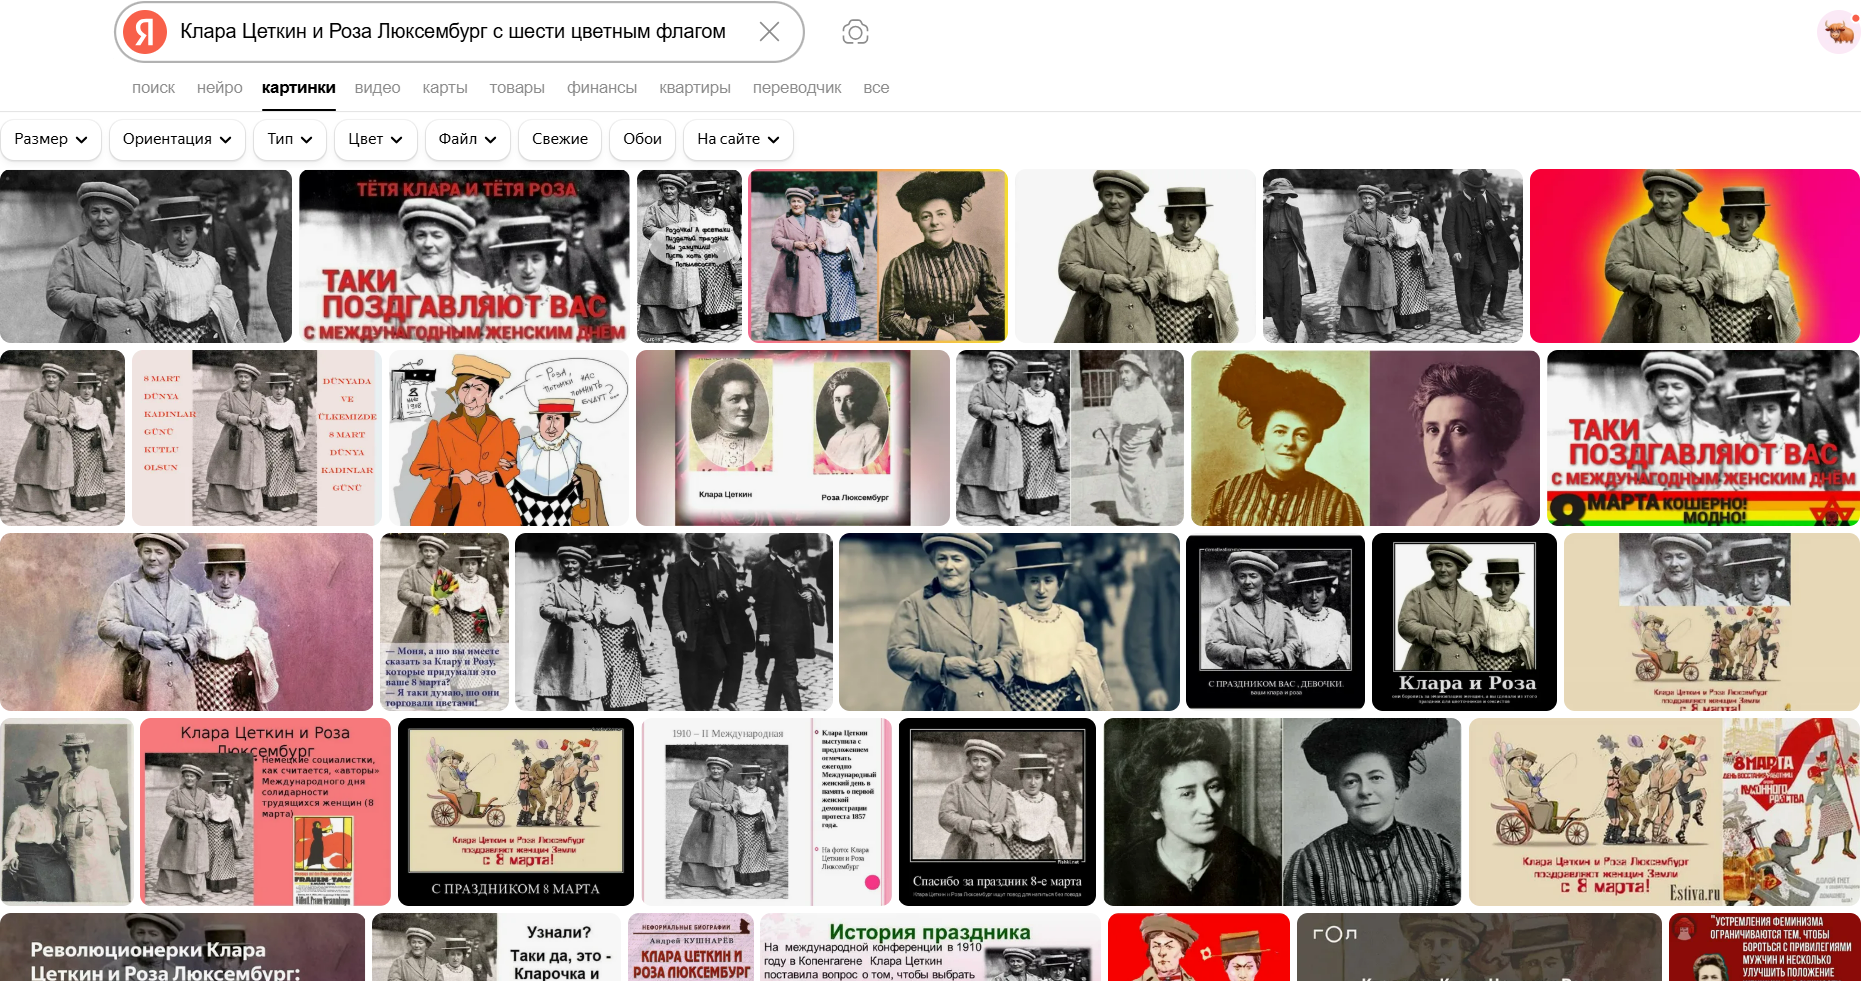Image resolution: width=1861 pixels, height=981 pixels.
Task: Open the user profile avatar
Action: click(1837, 32)
